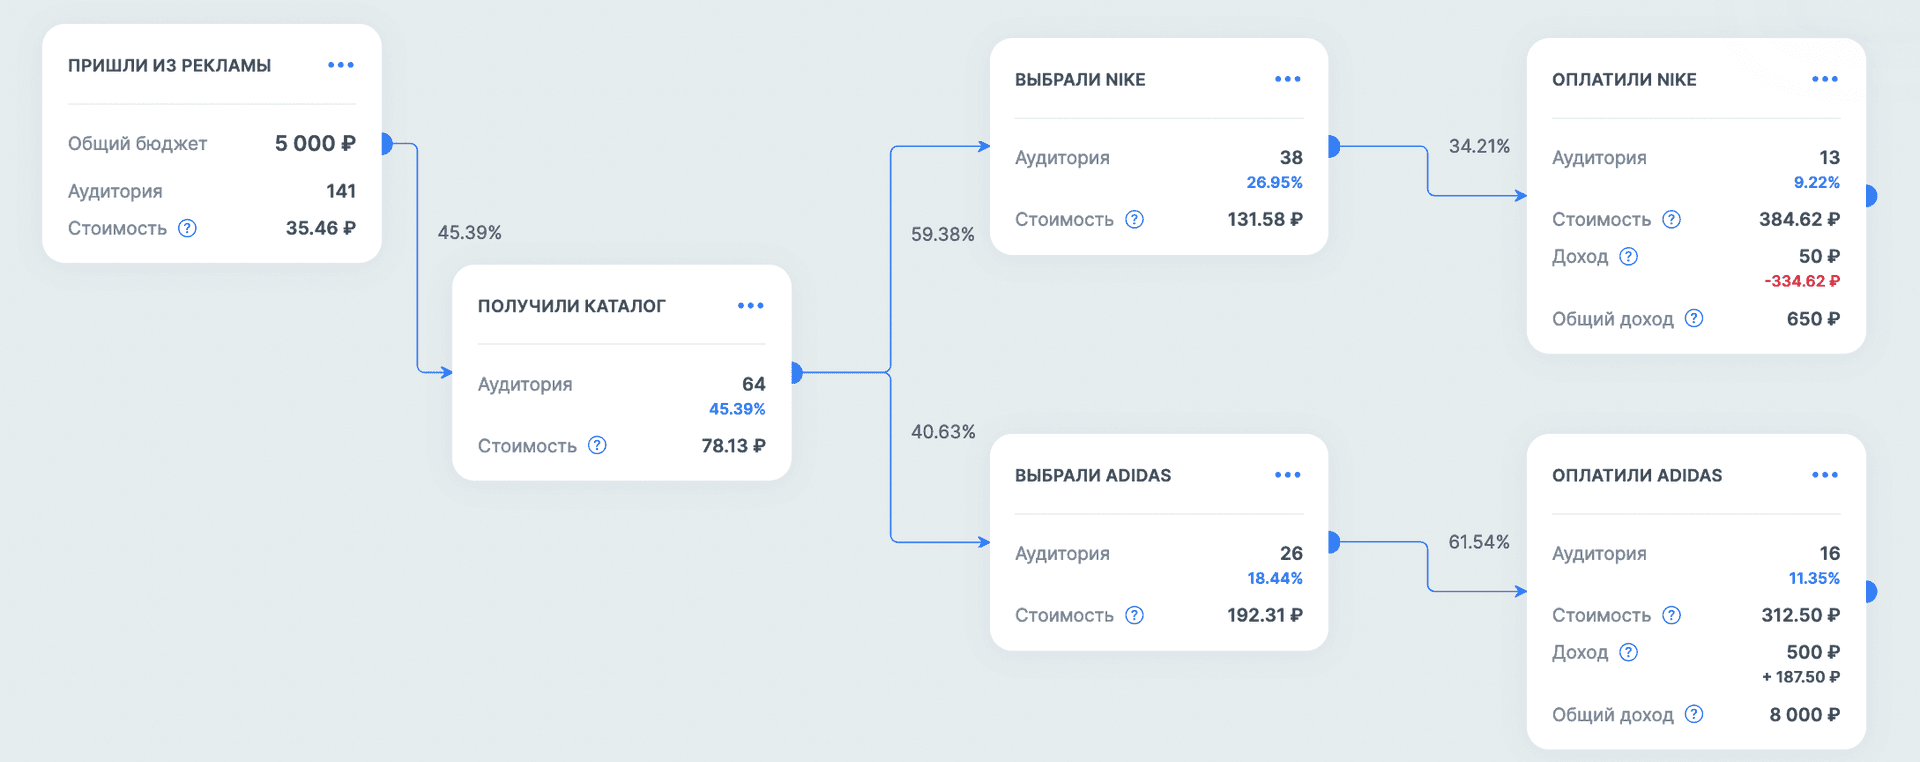This screenshot has height=762, width=1920.
Task: Click Стоимость question mark in ВЫБРАЛИ NIKE
Action: click(x=1134, y=219)
